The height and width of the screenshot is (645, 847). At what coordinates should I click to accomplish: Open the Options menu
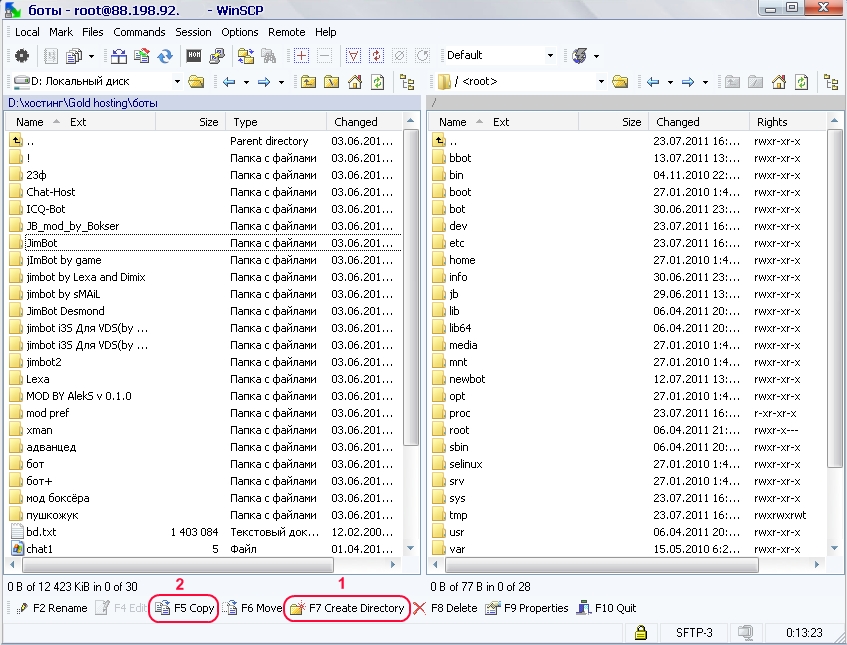coord(240,32)
